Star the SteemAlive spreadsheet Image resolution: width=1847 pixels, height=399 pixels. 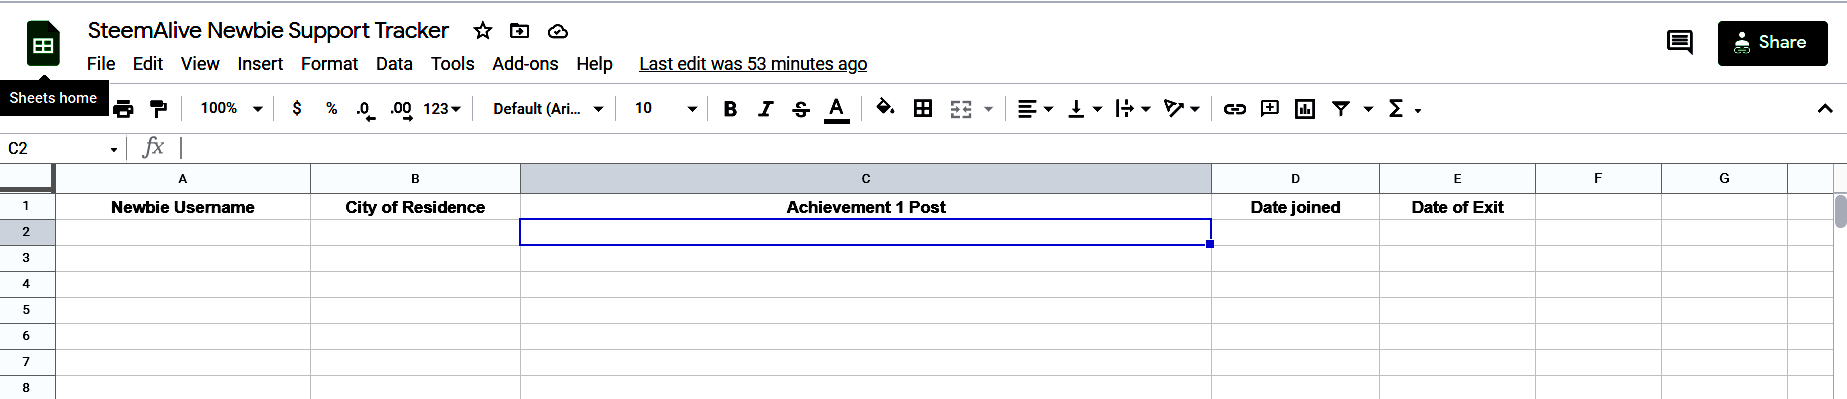[483, 31]
